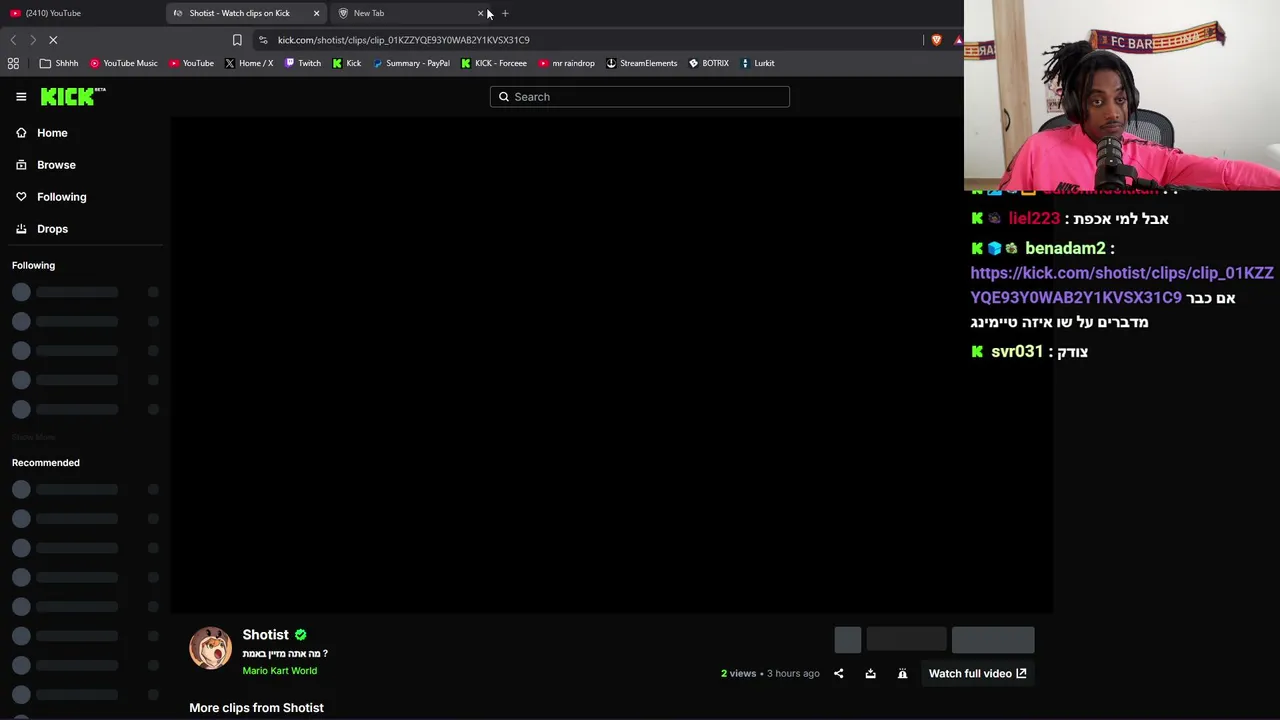Focus the Kick Search field
This screenshot has height=720, width=1280.
[x=640, y=97]
